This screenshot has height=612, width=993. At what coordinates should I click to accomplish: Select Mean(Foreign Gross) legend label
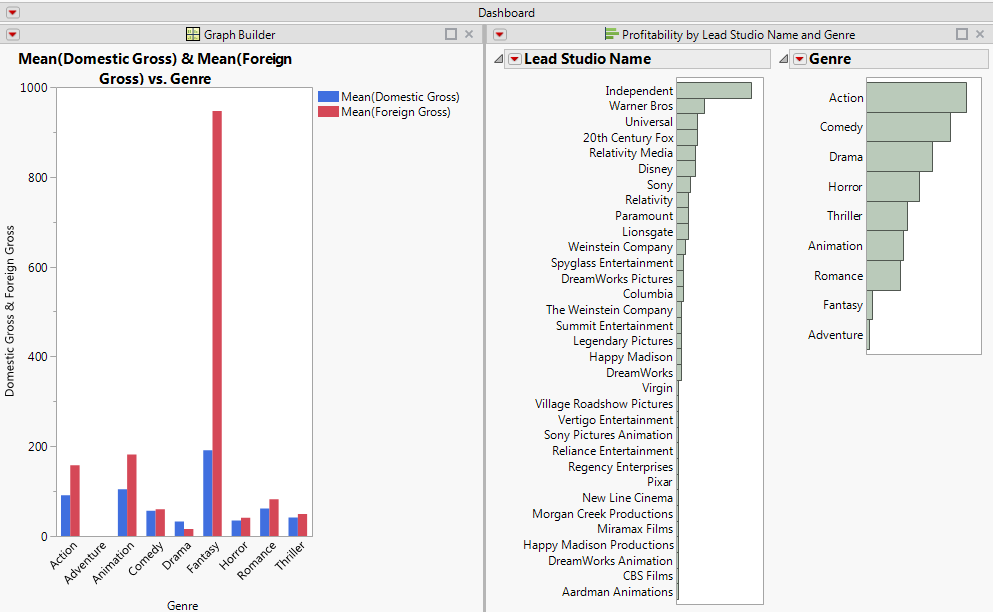click(x=396, y=112)
